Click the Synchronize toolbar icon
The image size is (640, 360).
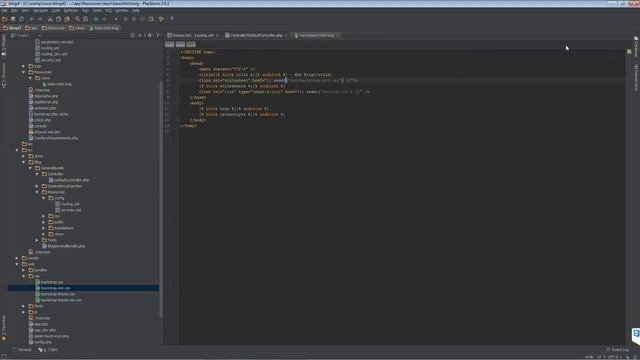21,19
